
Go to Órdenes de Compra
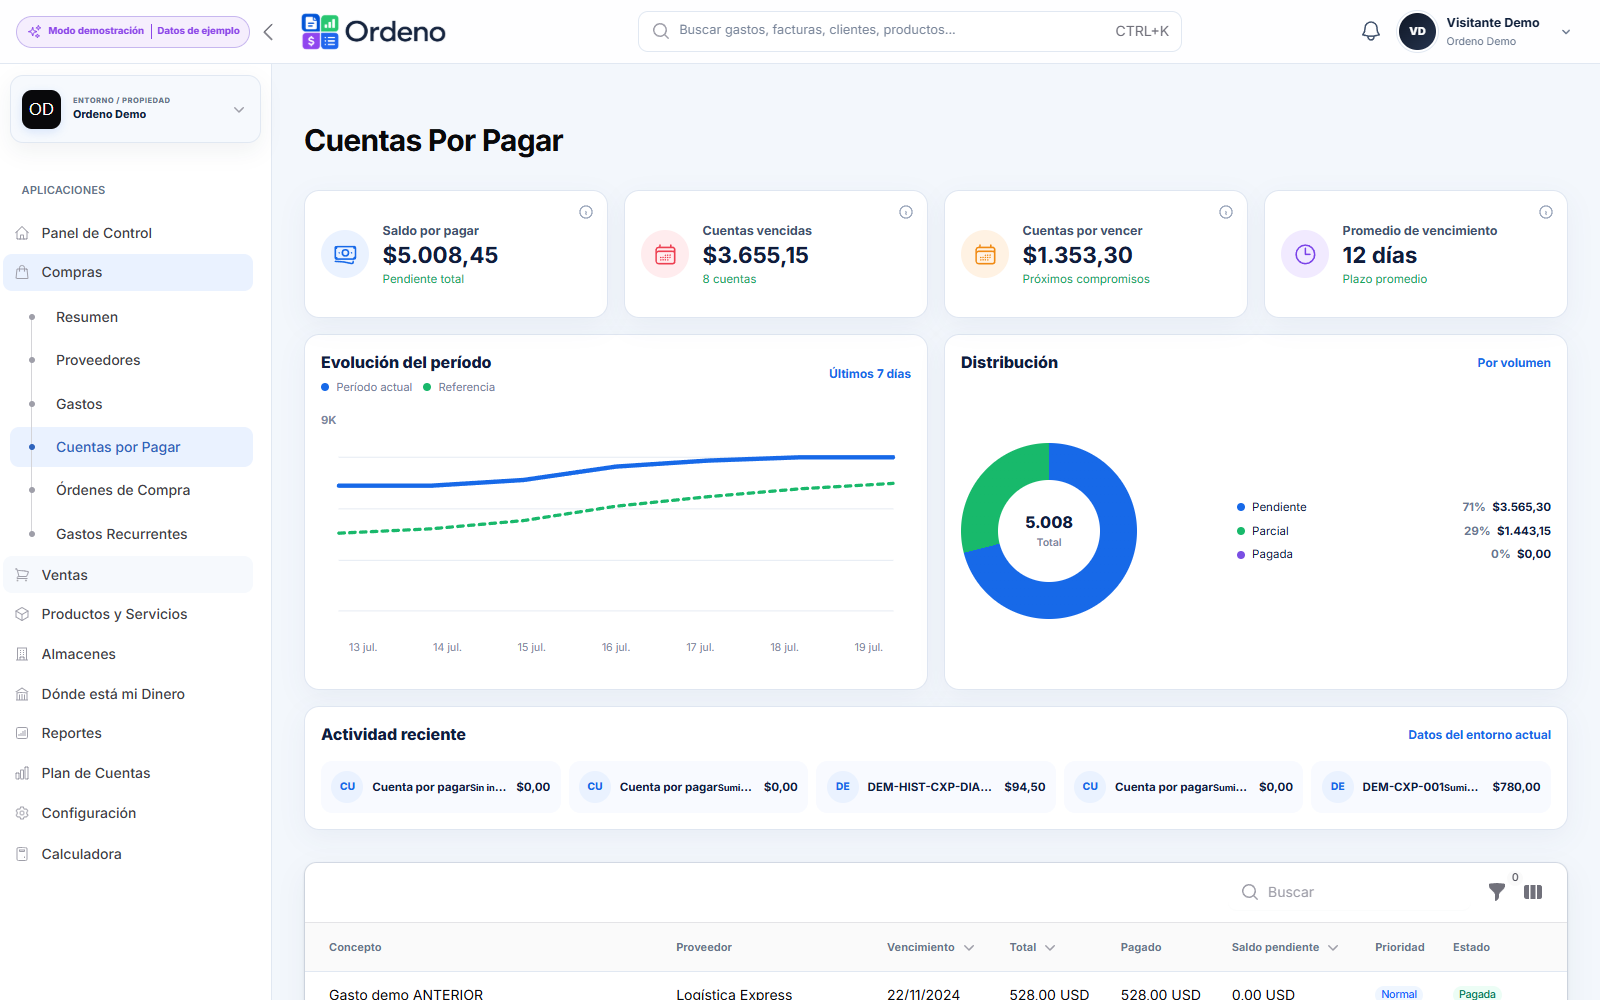click(123, 490)
